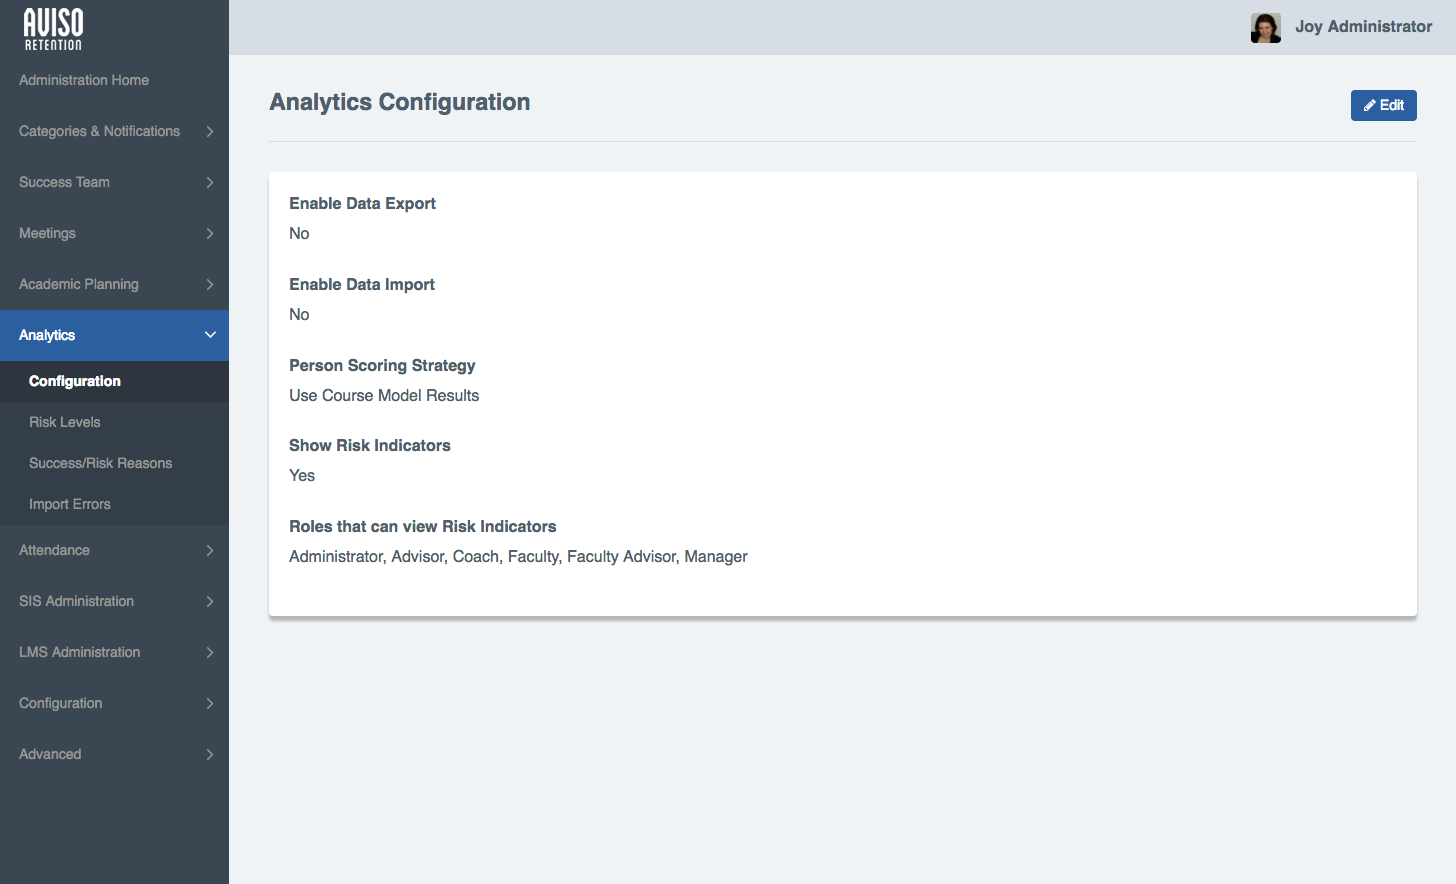Open the bottom Configuration sidebar menu
The image size is (1456, 884).
[x=61, y=703]
